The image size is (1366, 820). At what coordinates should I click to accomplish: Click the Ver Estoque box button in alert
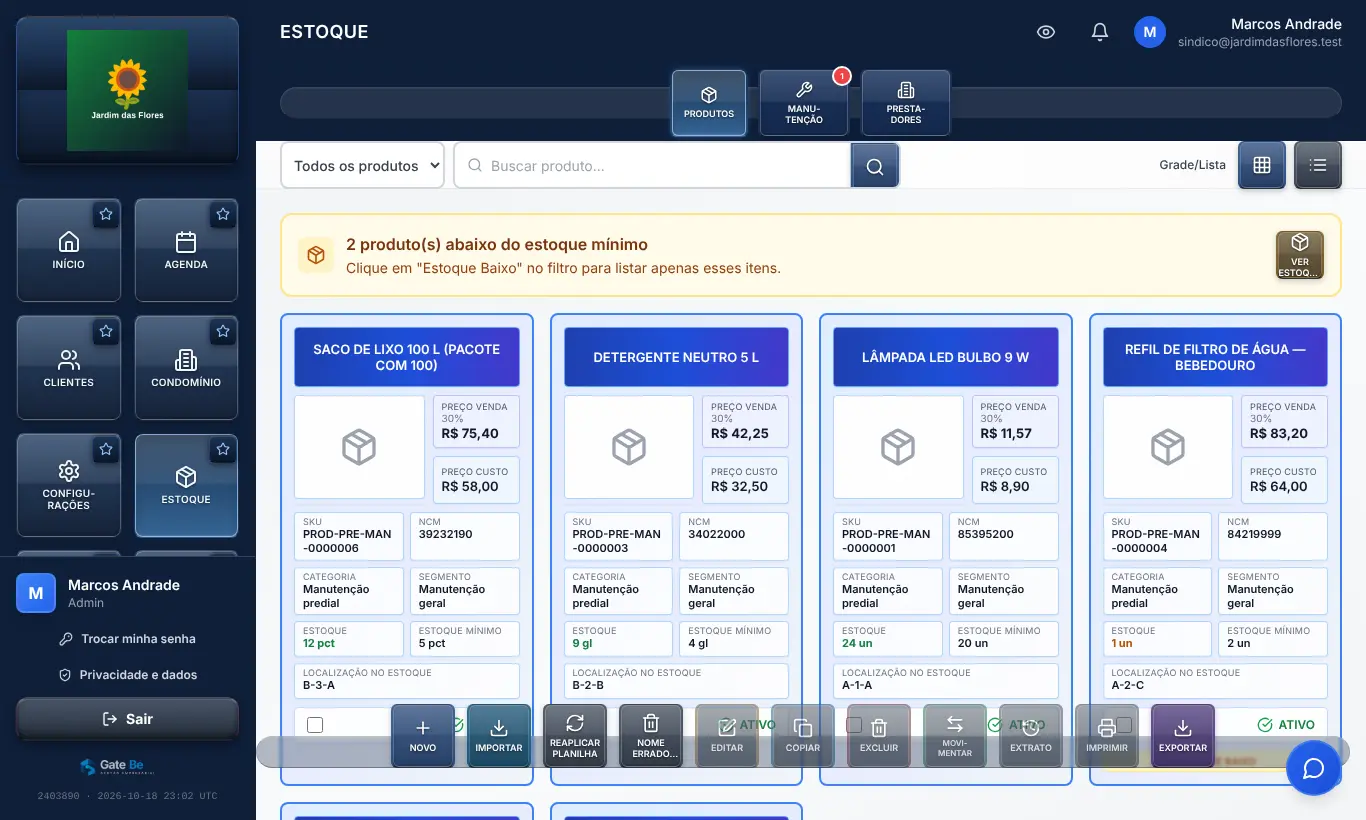click(1300, 255)
